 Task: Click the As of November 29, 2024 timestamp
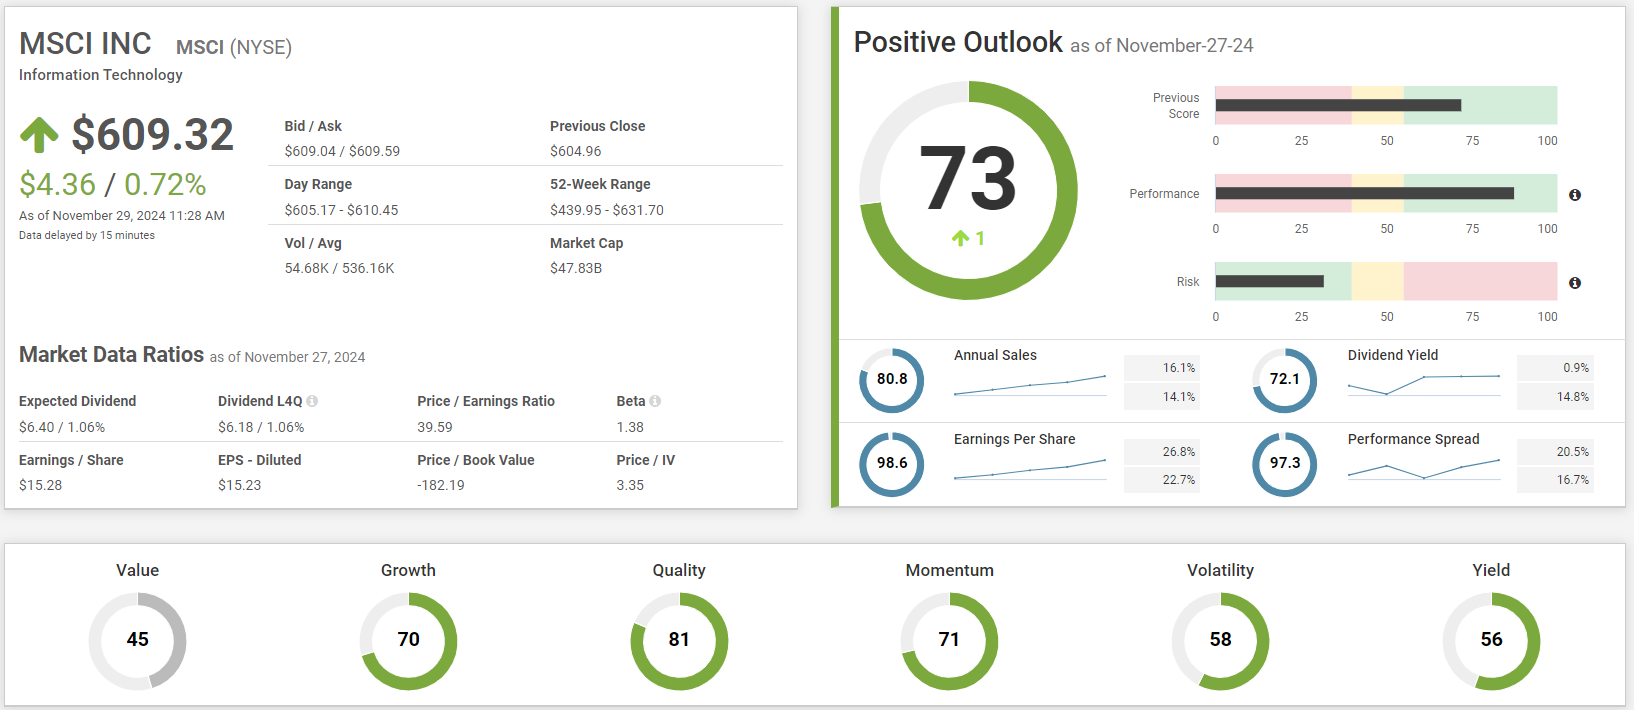coord(122,215)
